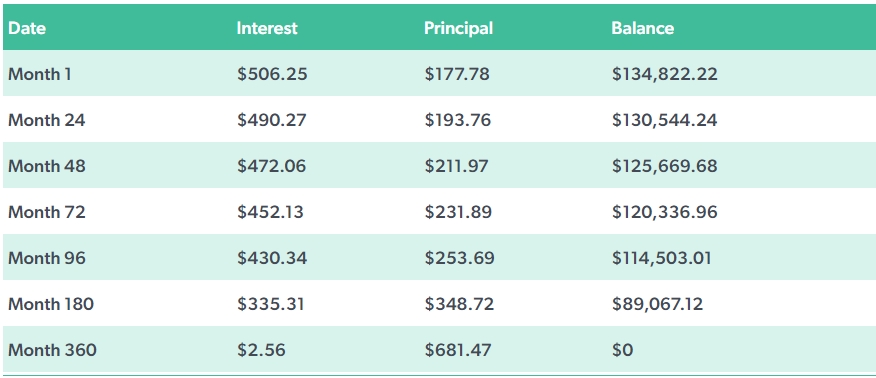This screenshot has width=876, height=378.
Task: Select the Month 72 row label
Action: click(x=47, y=212)
